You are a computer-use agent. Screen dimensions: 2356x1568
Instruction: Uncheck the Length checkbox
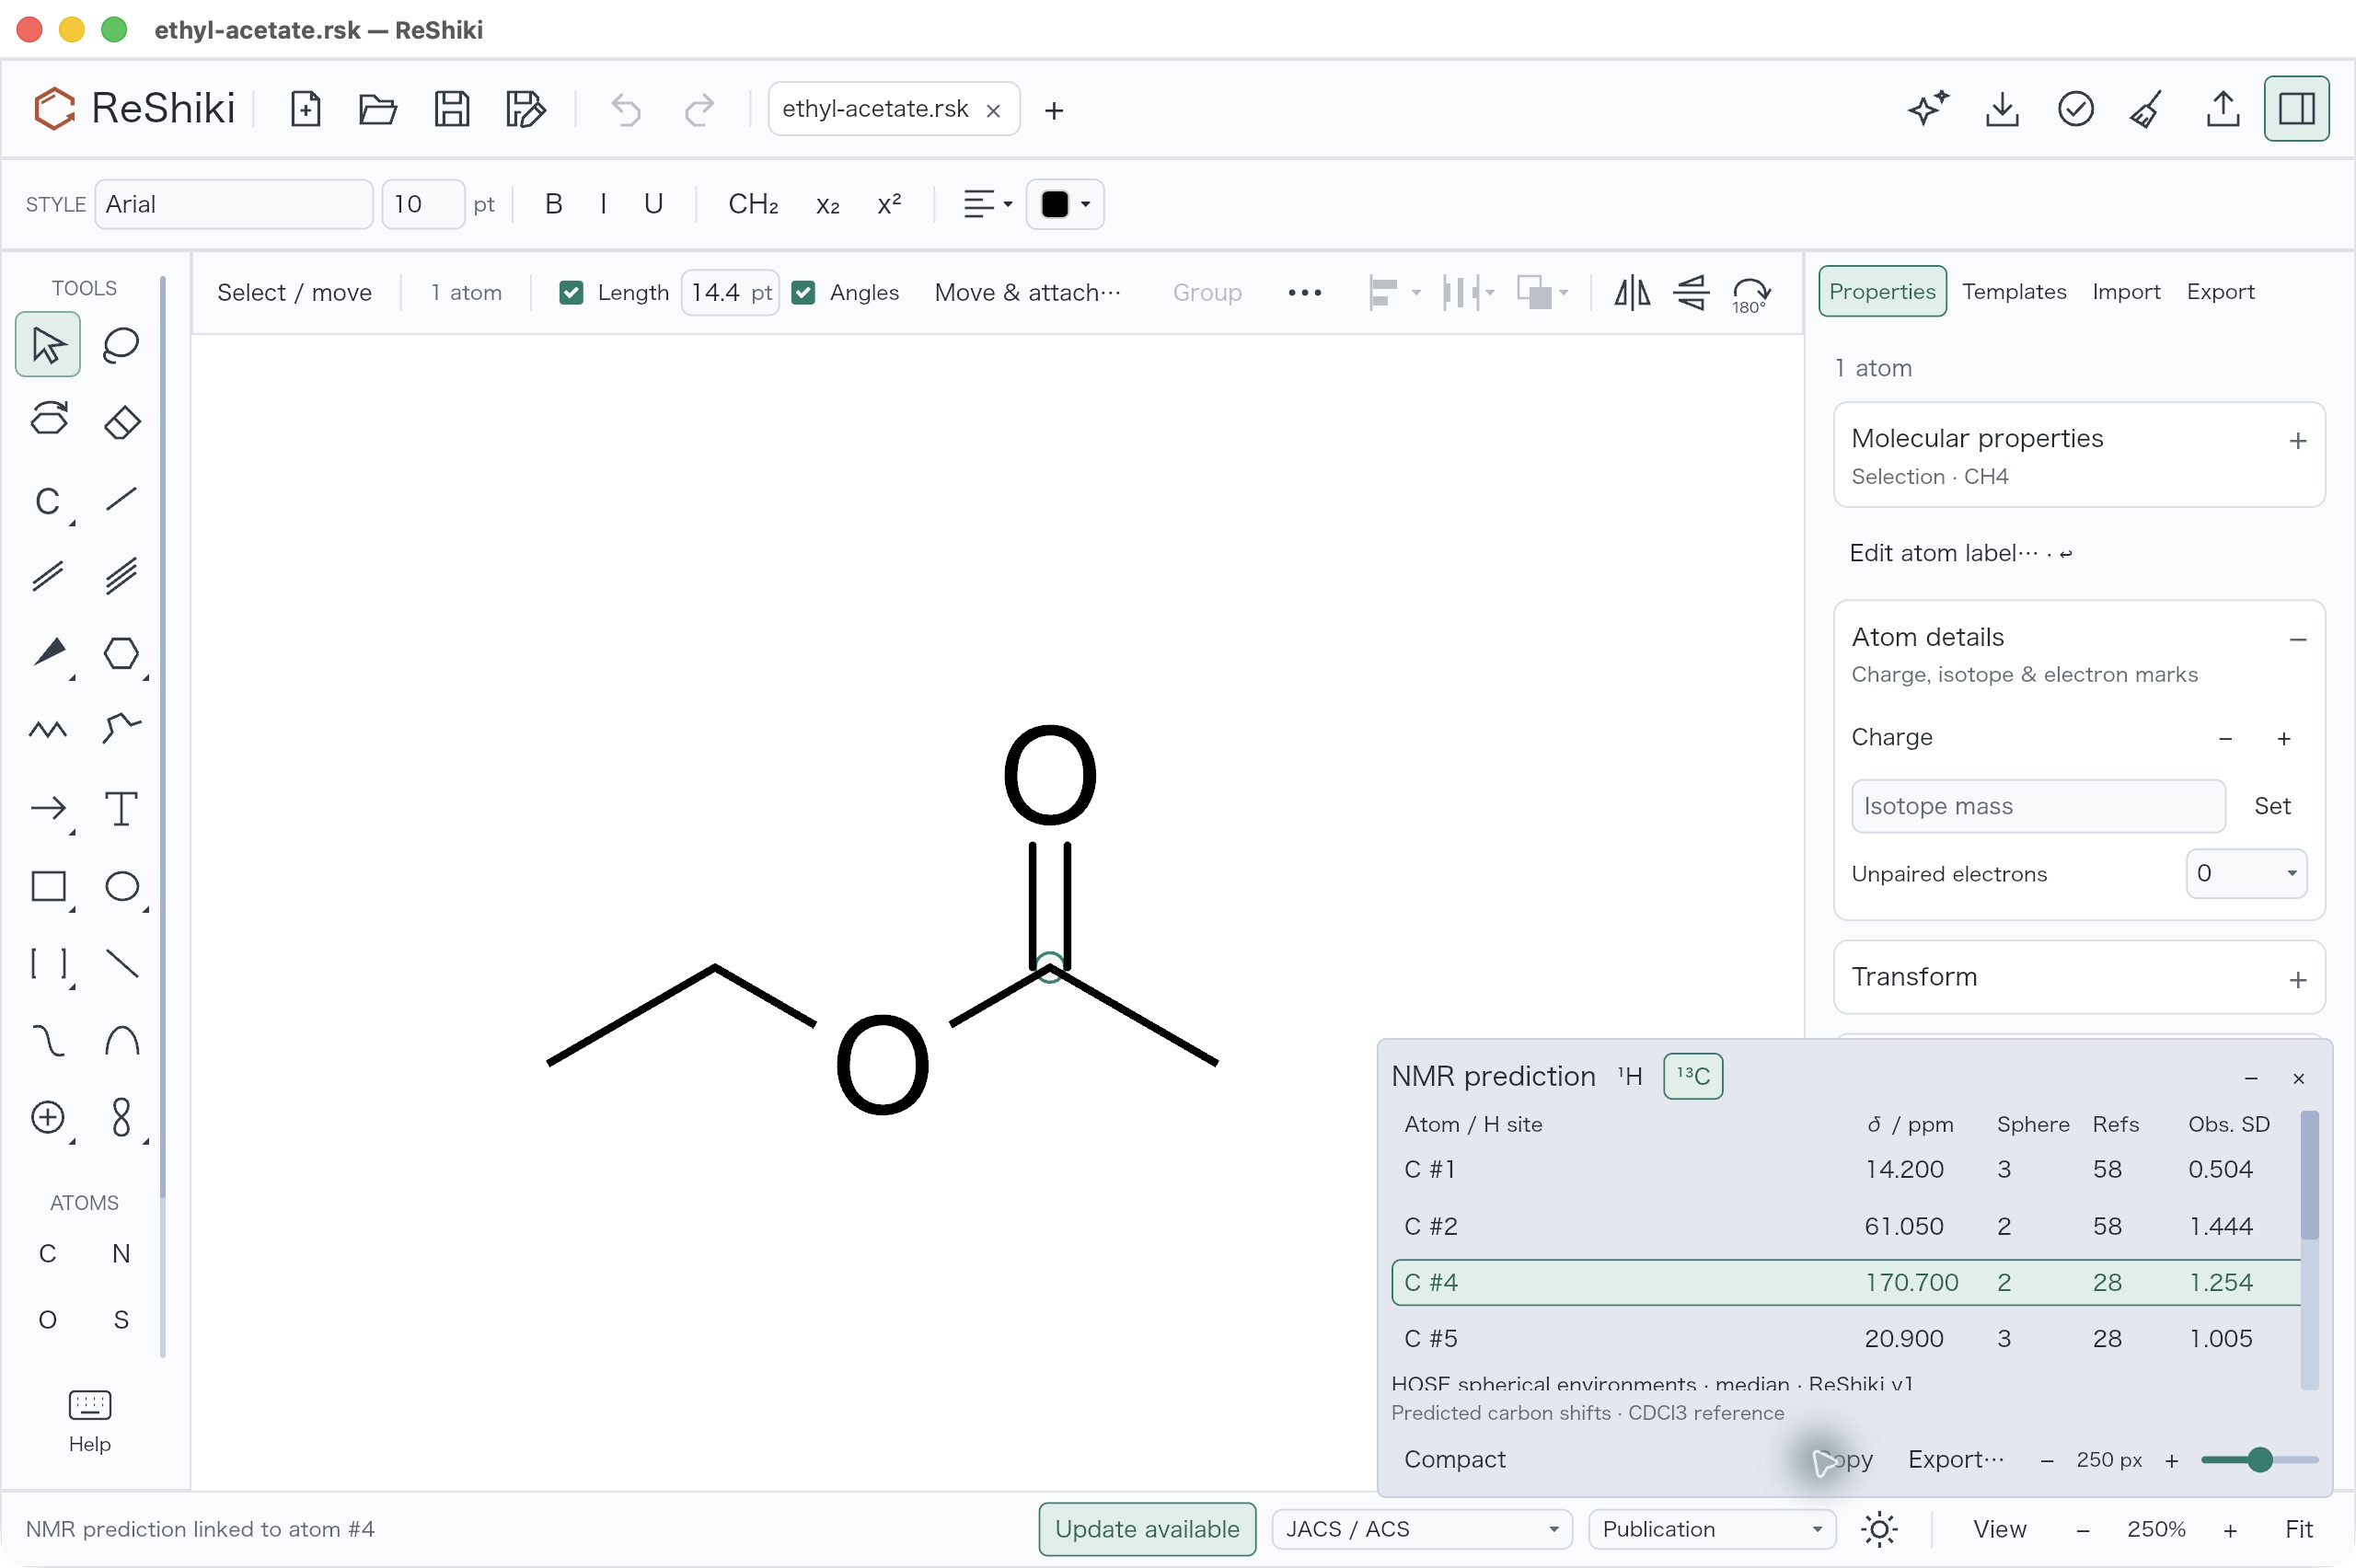(571, 293)
